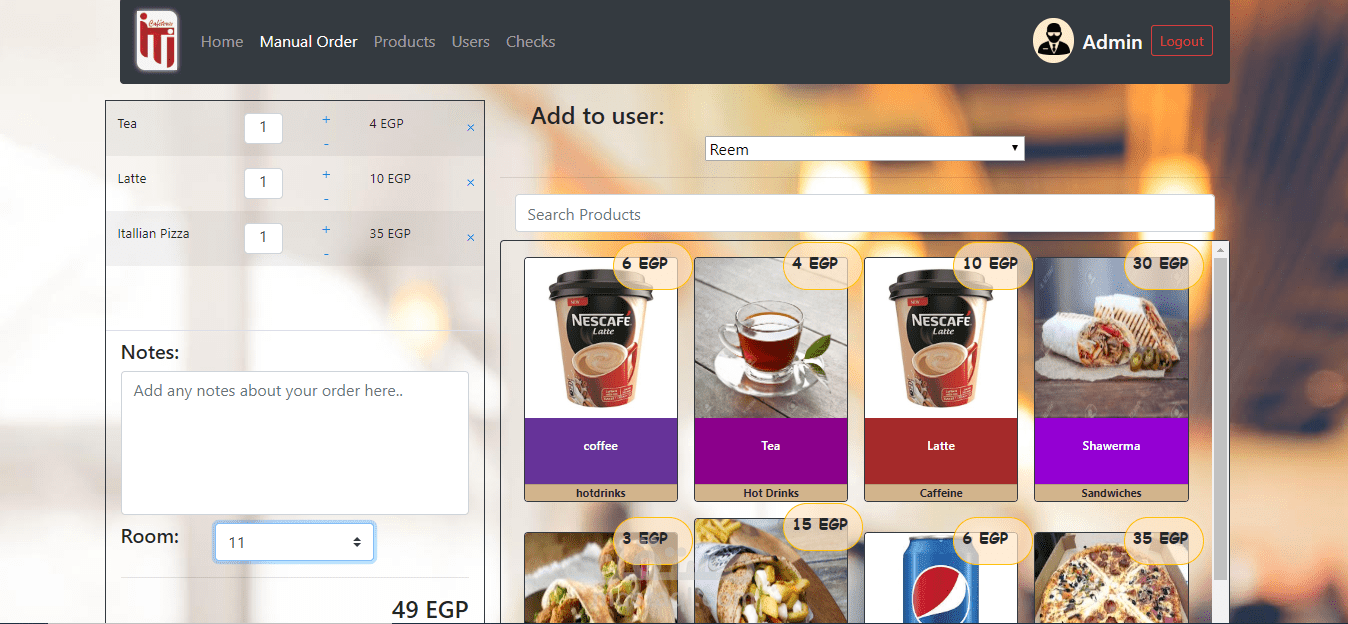Click Tea quantity input box

click(x=263, y=128)
